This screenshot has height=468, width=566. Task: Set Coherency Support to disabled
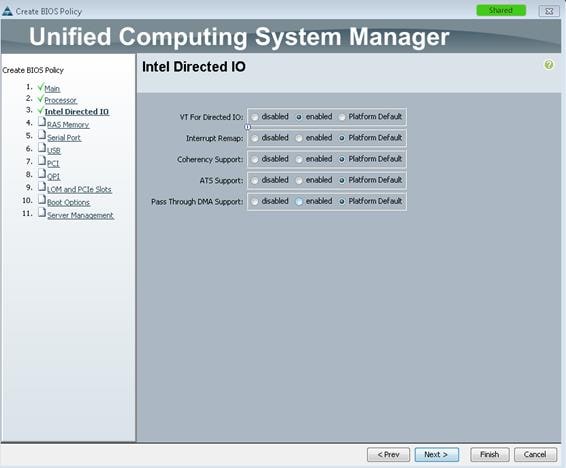coord(255,159)
